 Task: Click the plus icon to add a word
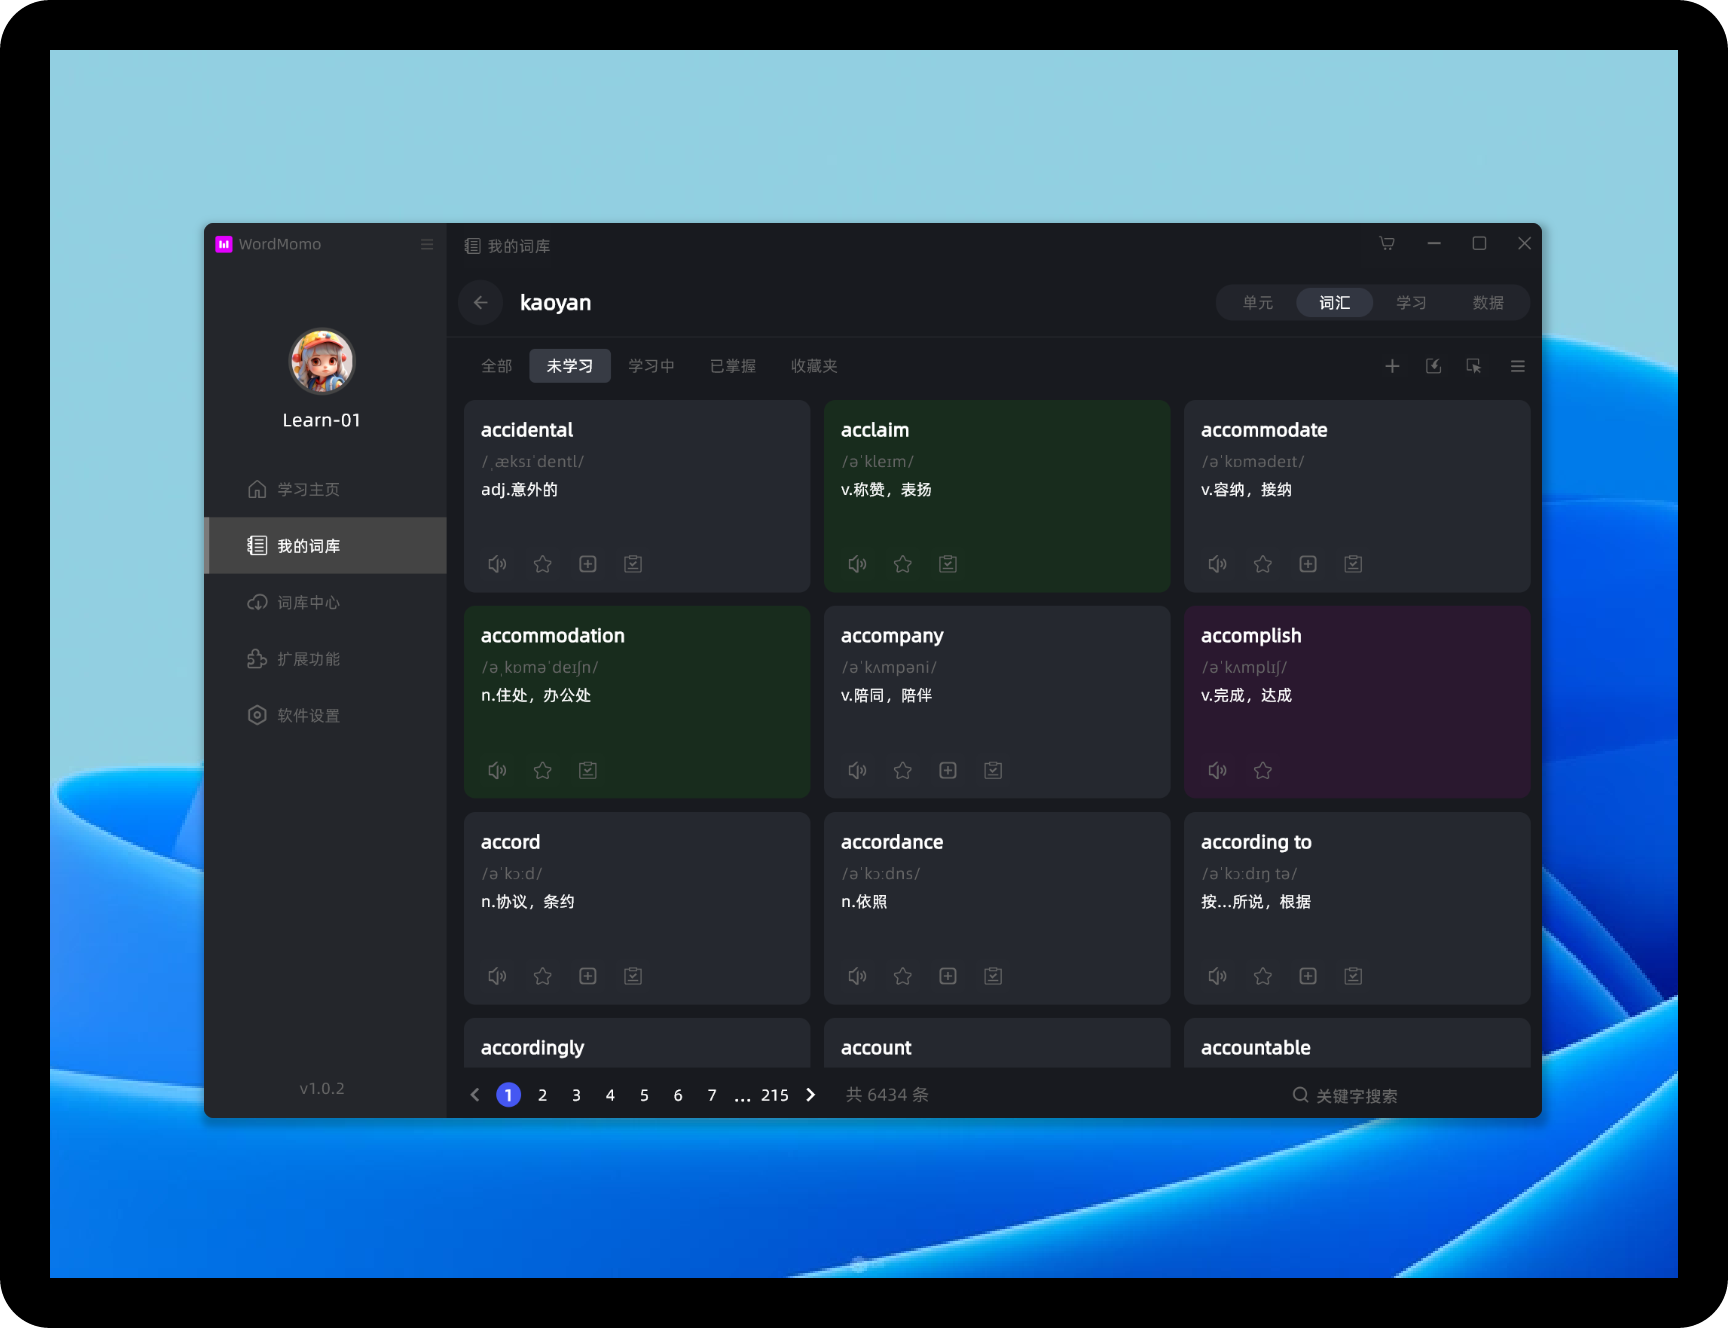1392,366
